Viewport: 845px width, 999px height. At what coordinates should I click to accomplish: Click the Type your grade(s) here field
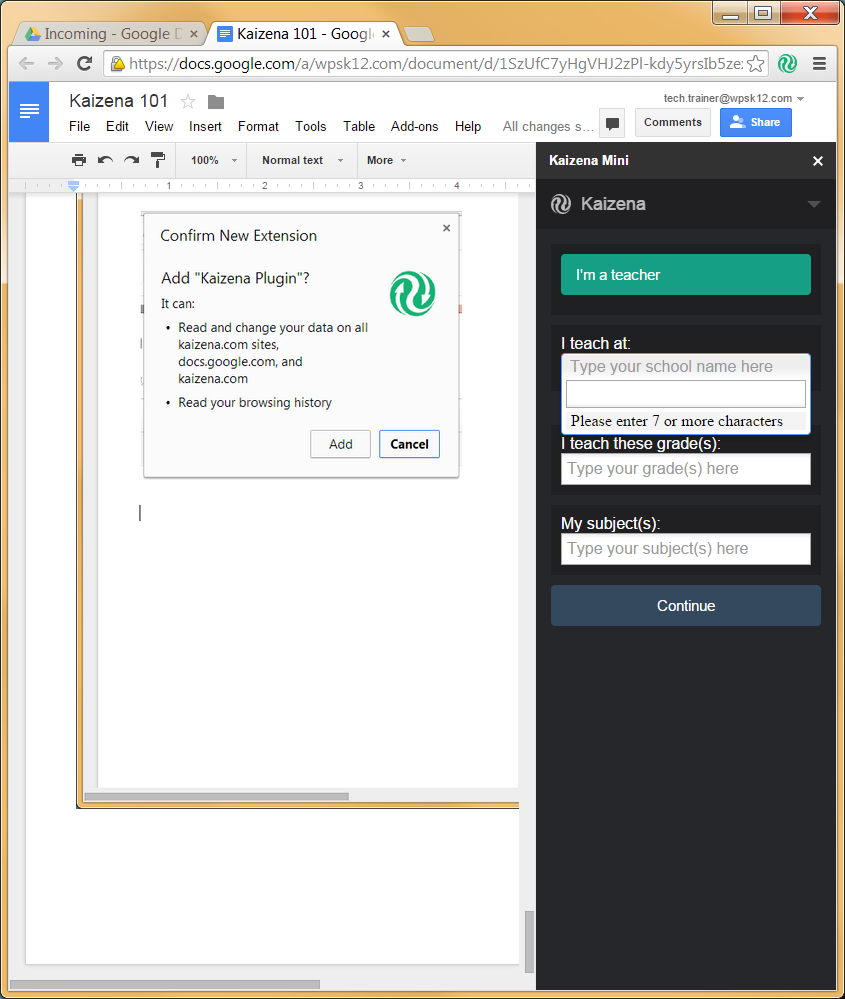(686, 469)
